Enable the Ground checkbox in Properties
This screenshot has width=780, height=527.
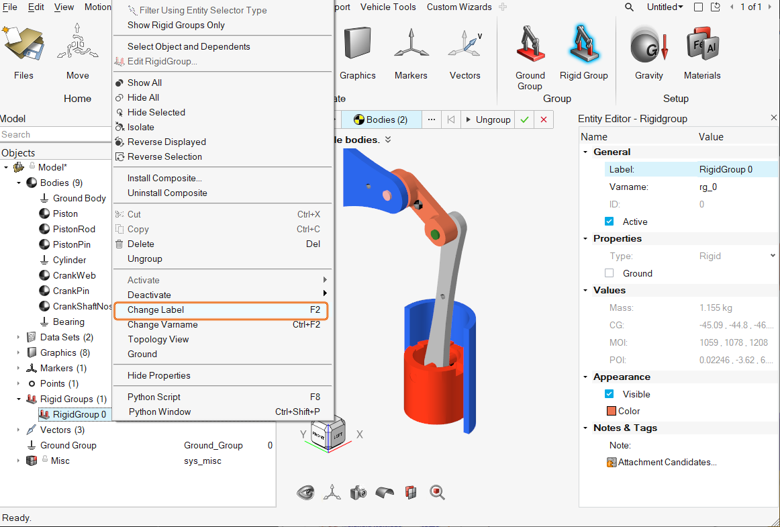609,273
